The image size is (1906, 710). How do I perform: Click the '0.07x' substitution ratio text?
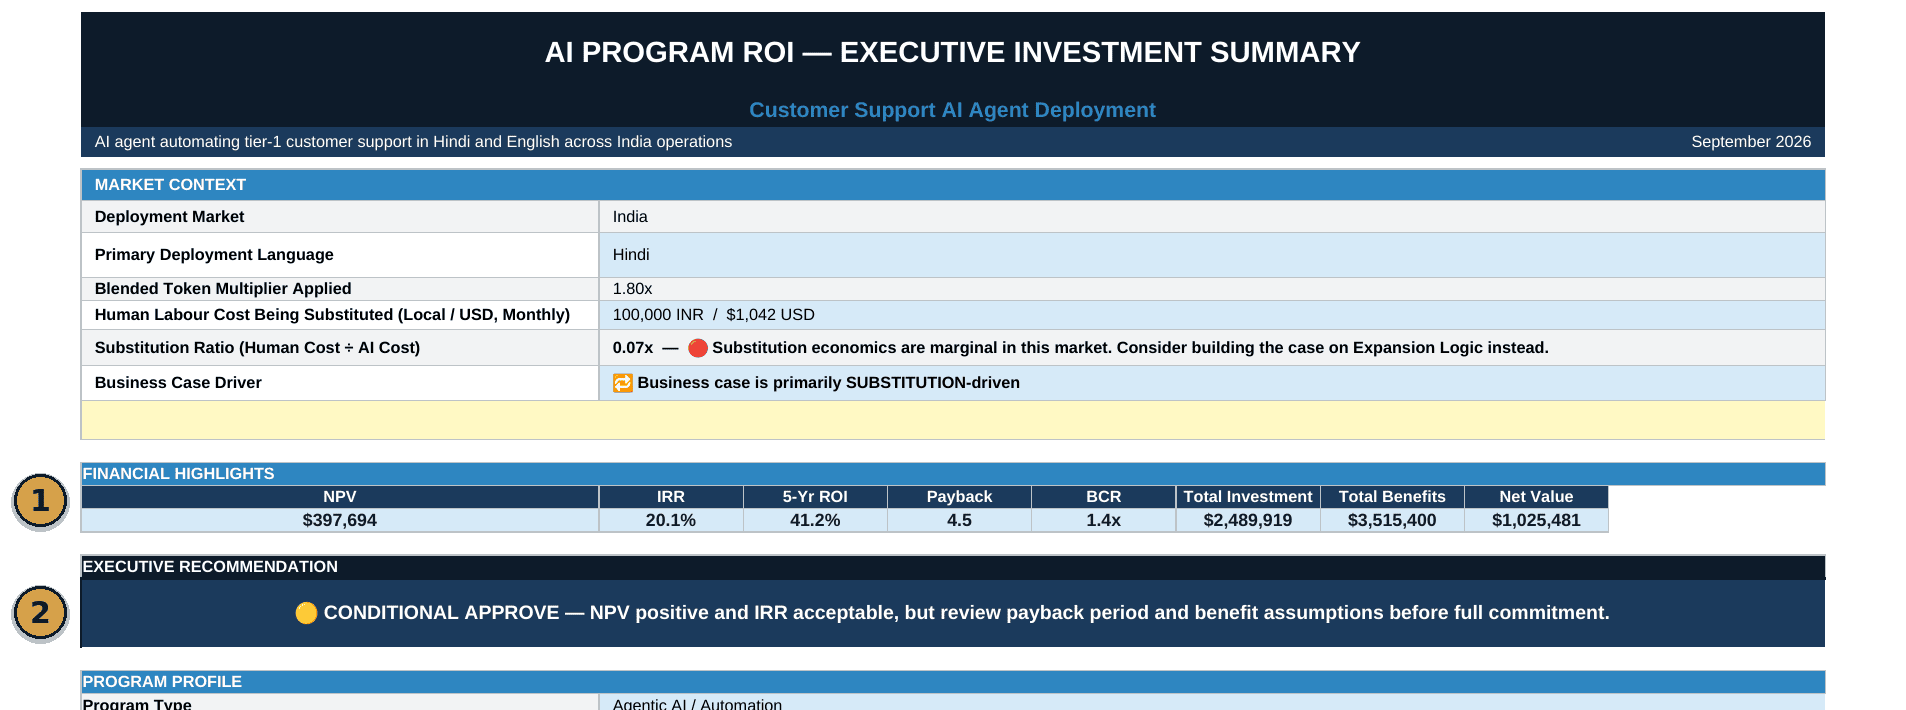pos(632,348)
